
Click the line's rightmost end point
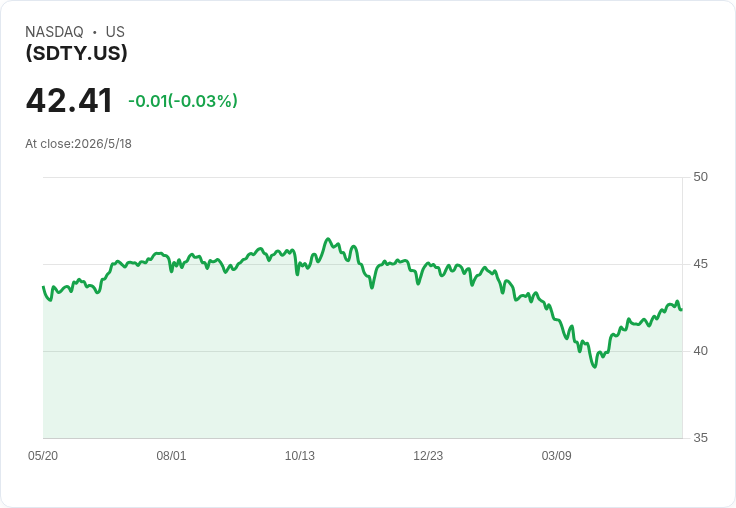[681, 309]
